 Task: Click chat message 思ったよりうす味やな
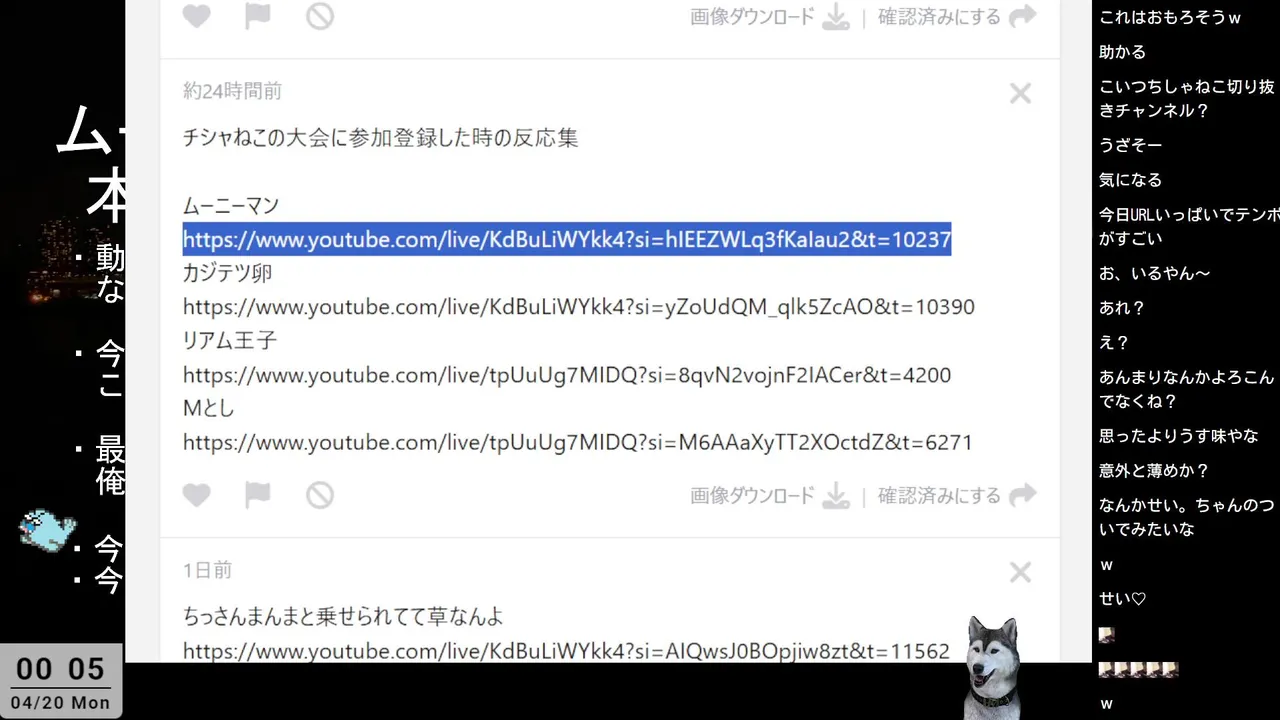pyautogui.click(x=1178, y=436)
